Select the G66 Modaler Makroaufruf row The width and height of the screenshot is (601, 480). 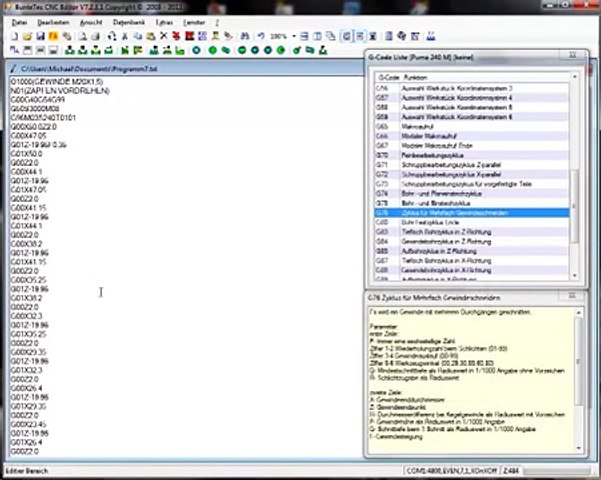[472, 136]
